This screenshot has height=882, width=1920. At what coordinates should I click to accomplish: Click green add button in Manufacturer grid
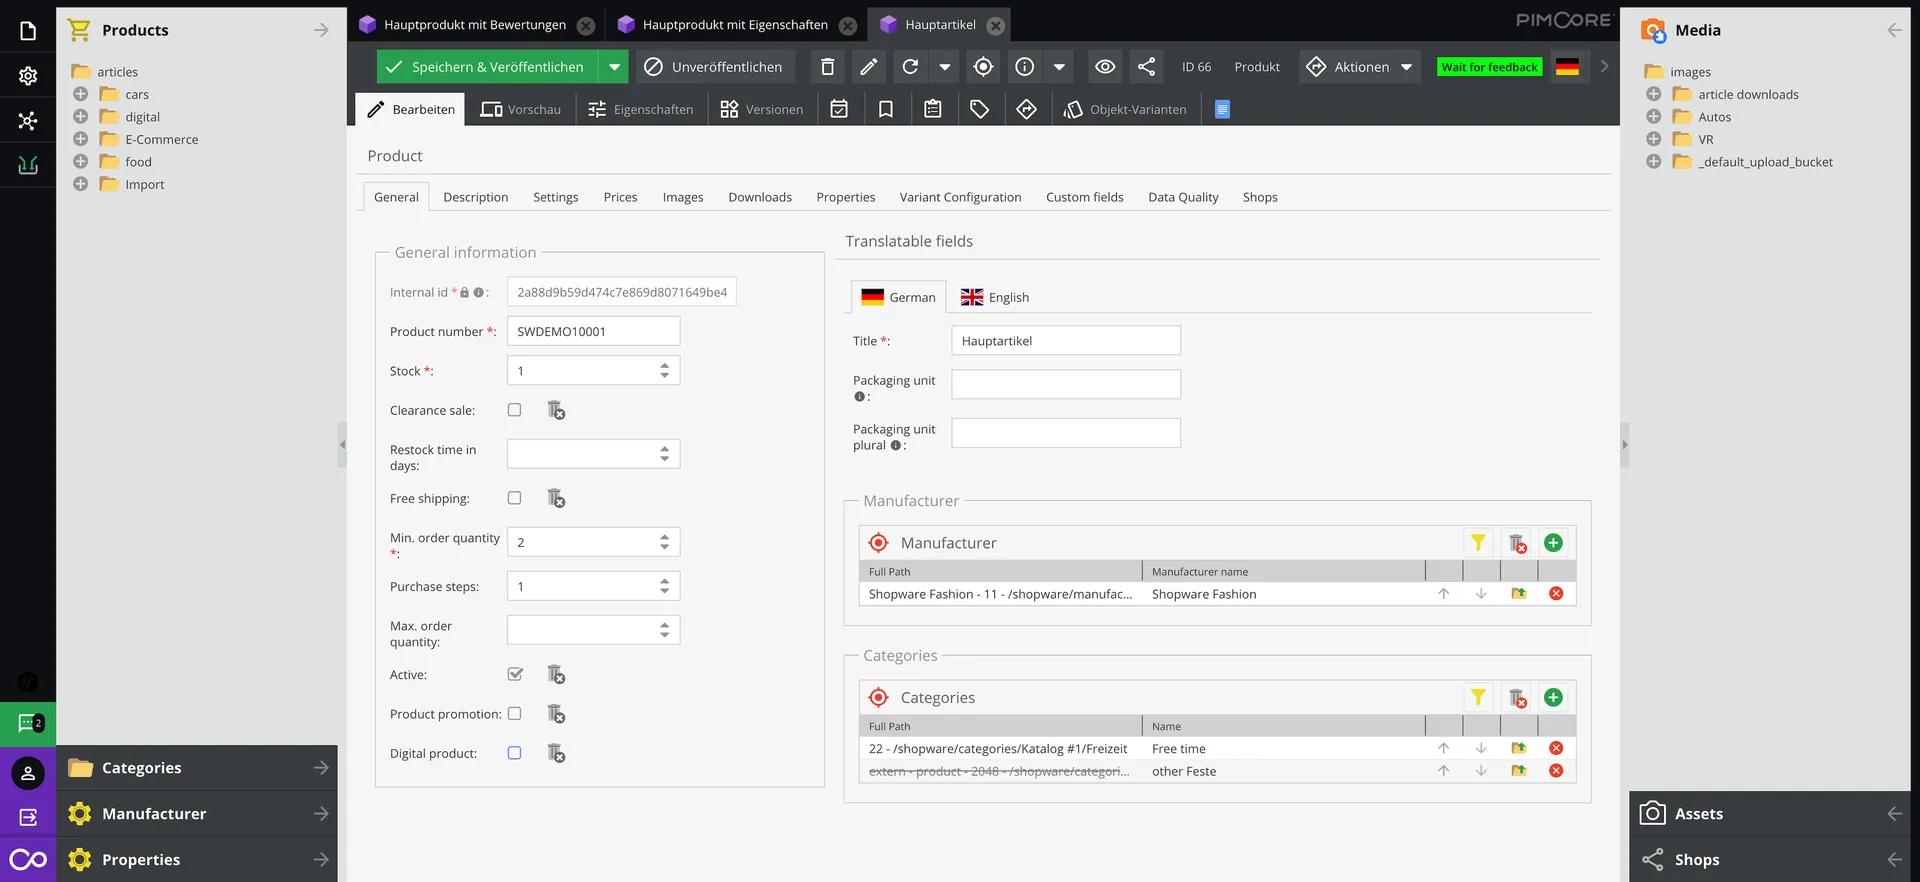(x=1552, y=543)
